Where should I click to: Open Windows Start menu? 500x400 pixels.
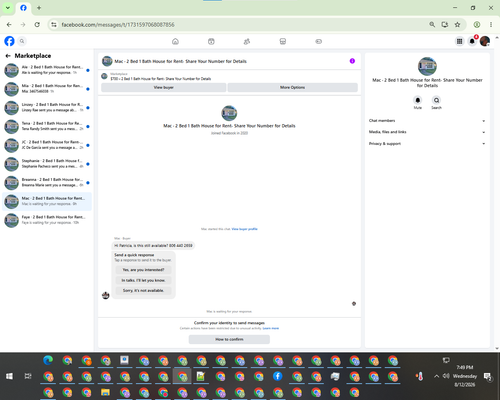tap(9, 376)
